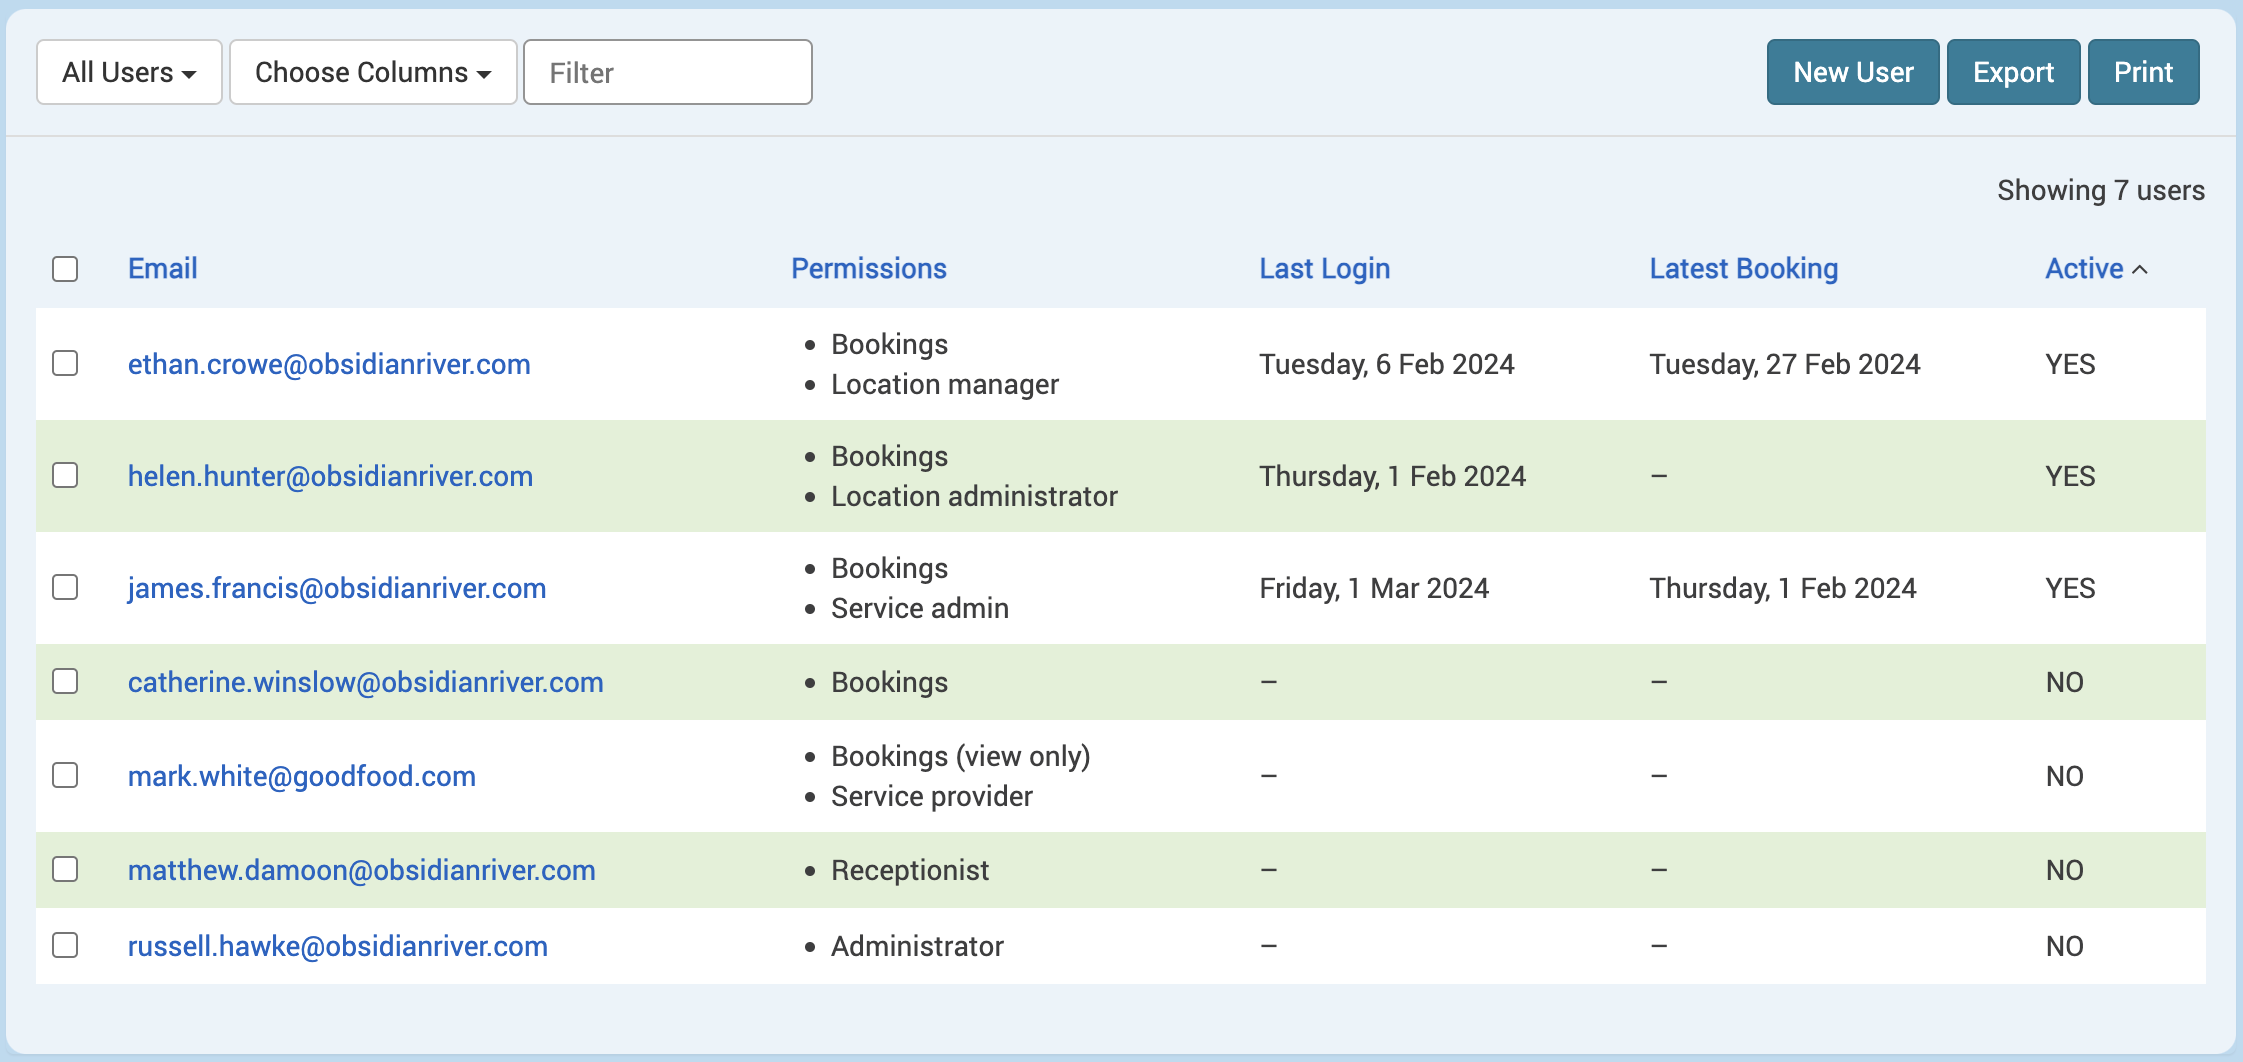
Task: Click 'Bookings (view only)' permission text
Action: (x=960, y=756)
